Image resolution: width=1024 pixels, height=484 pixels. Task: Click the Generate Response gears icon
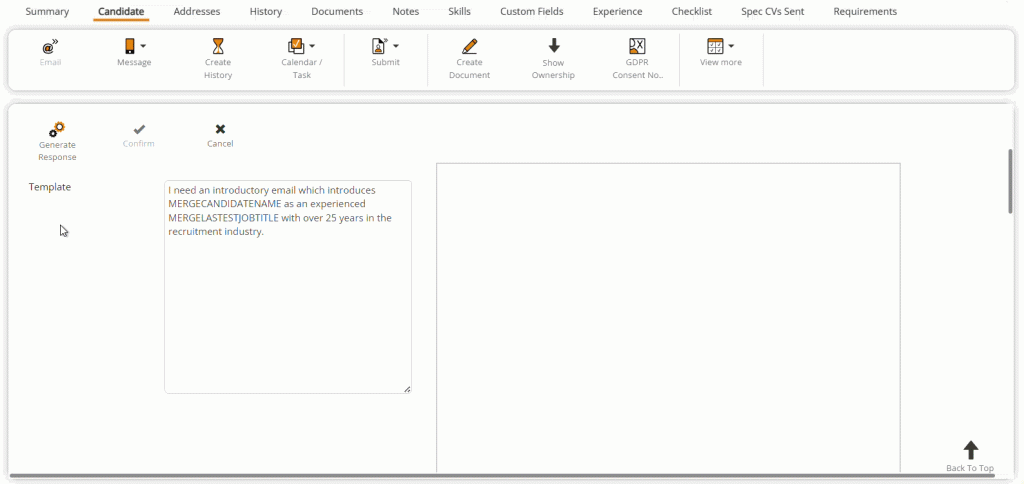coord(57,130)
